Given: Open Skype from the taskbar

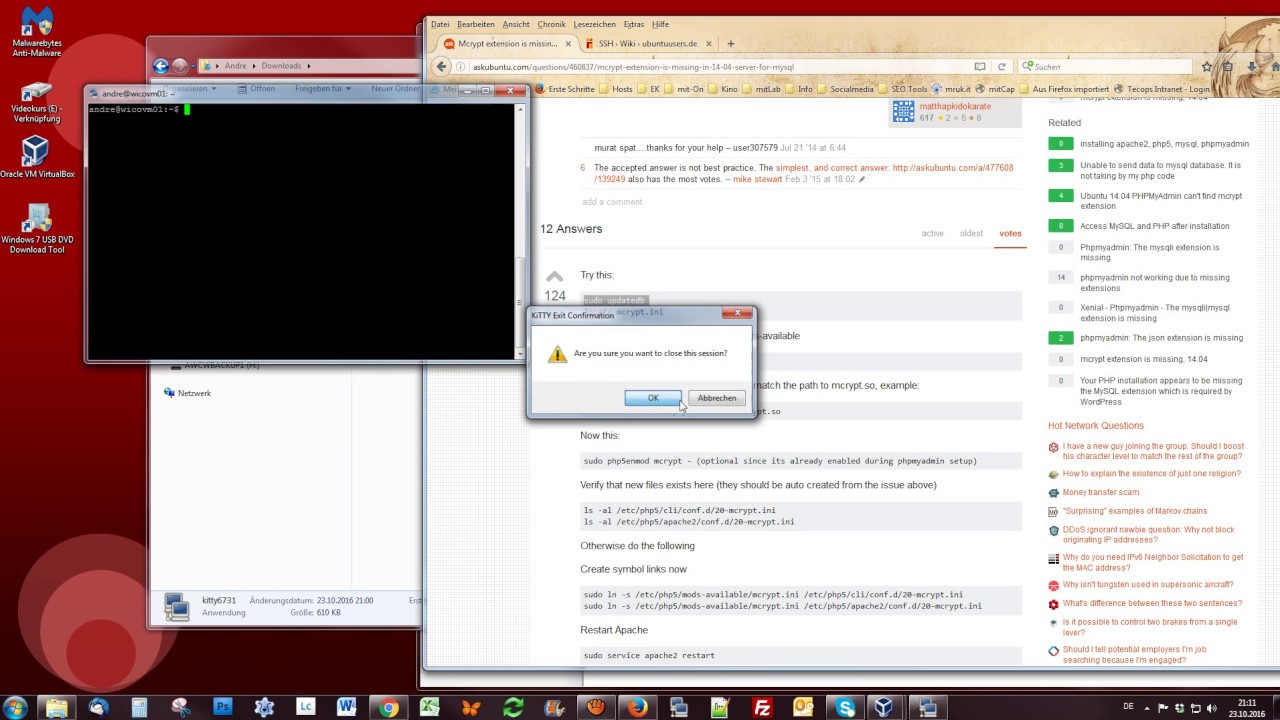Looking at the screenshot, I should 844,707.
